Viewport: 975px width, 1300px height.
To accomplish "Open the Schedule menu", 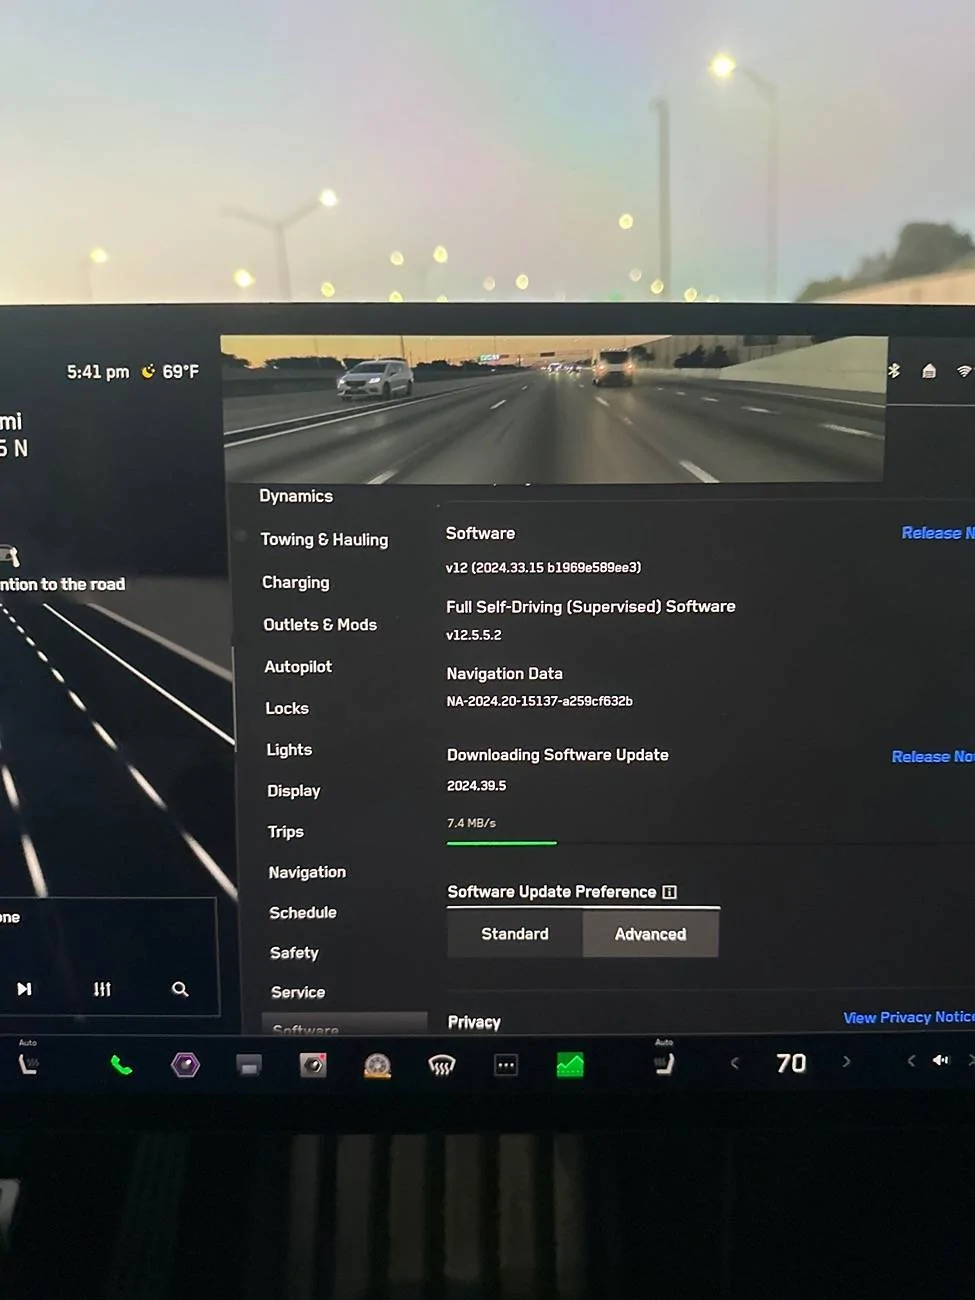I will click(x=303, y=913).
